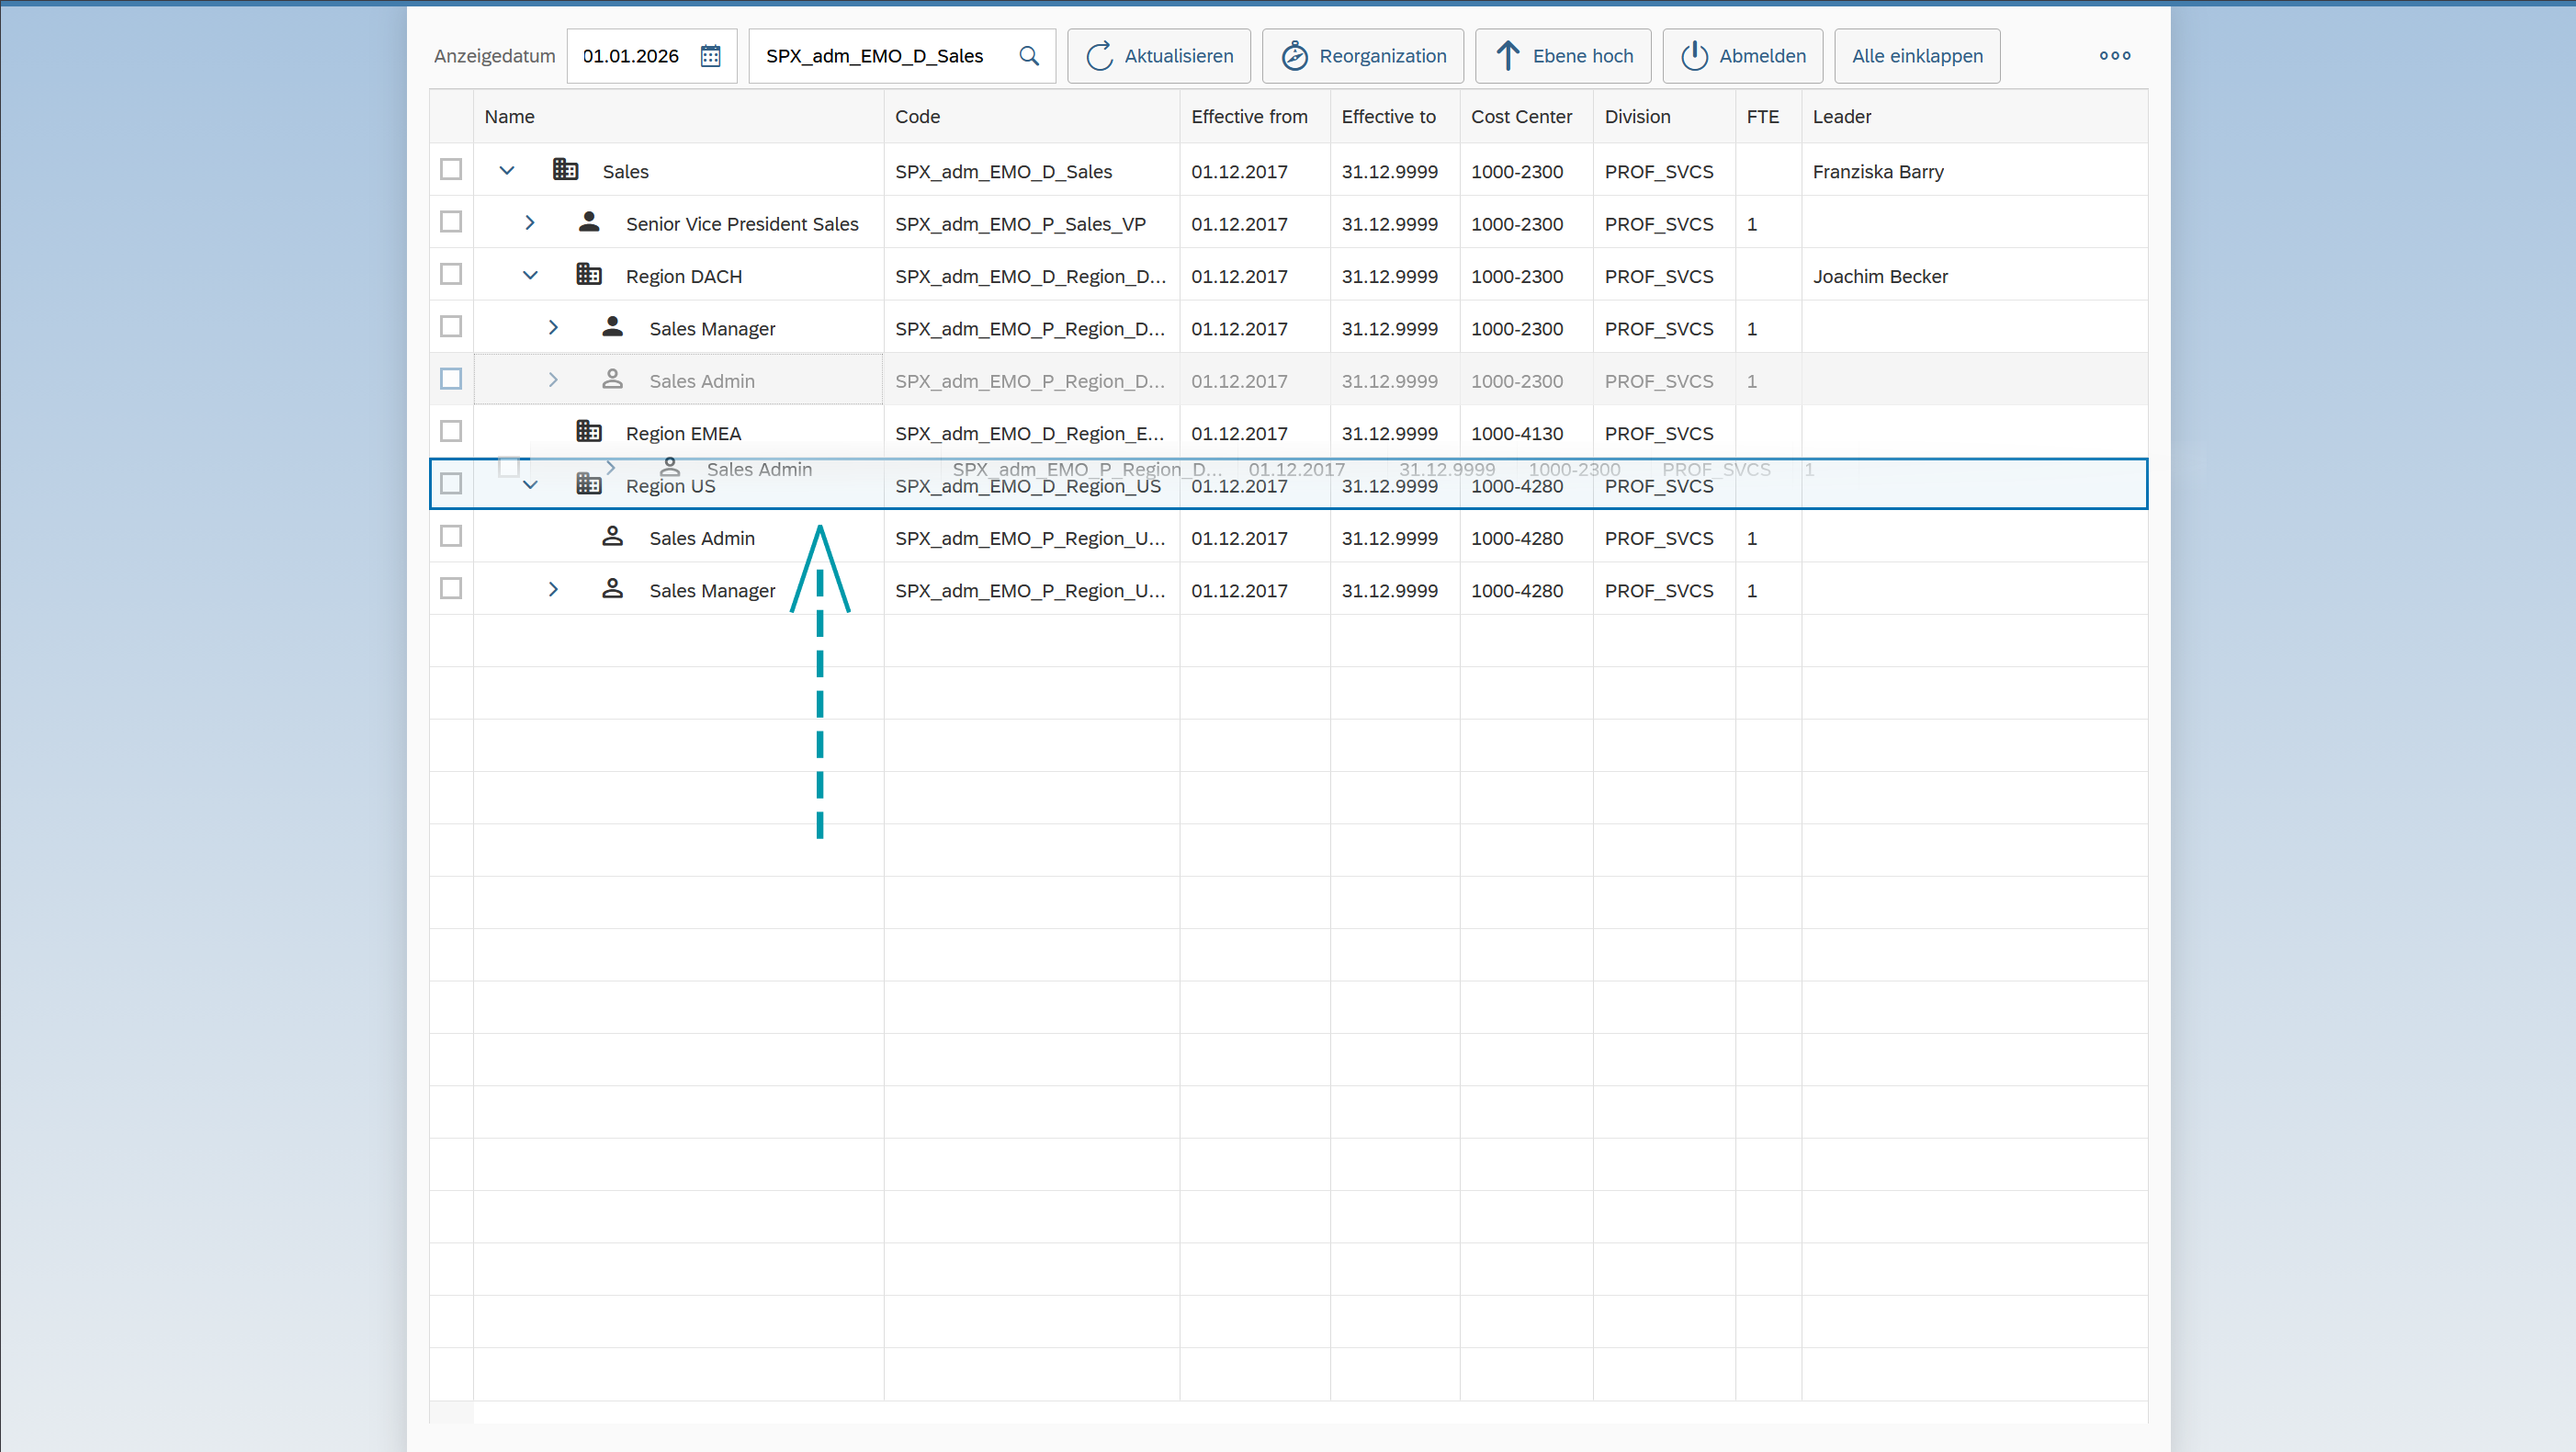Click the Sales department building icon
Screen dimensions: 2576x1452
(x=565, y=170)
